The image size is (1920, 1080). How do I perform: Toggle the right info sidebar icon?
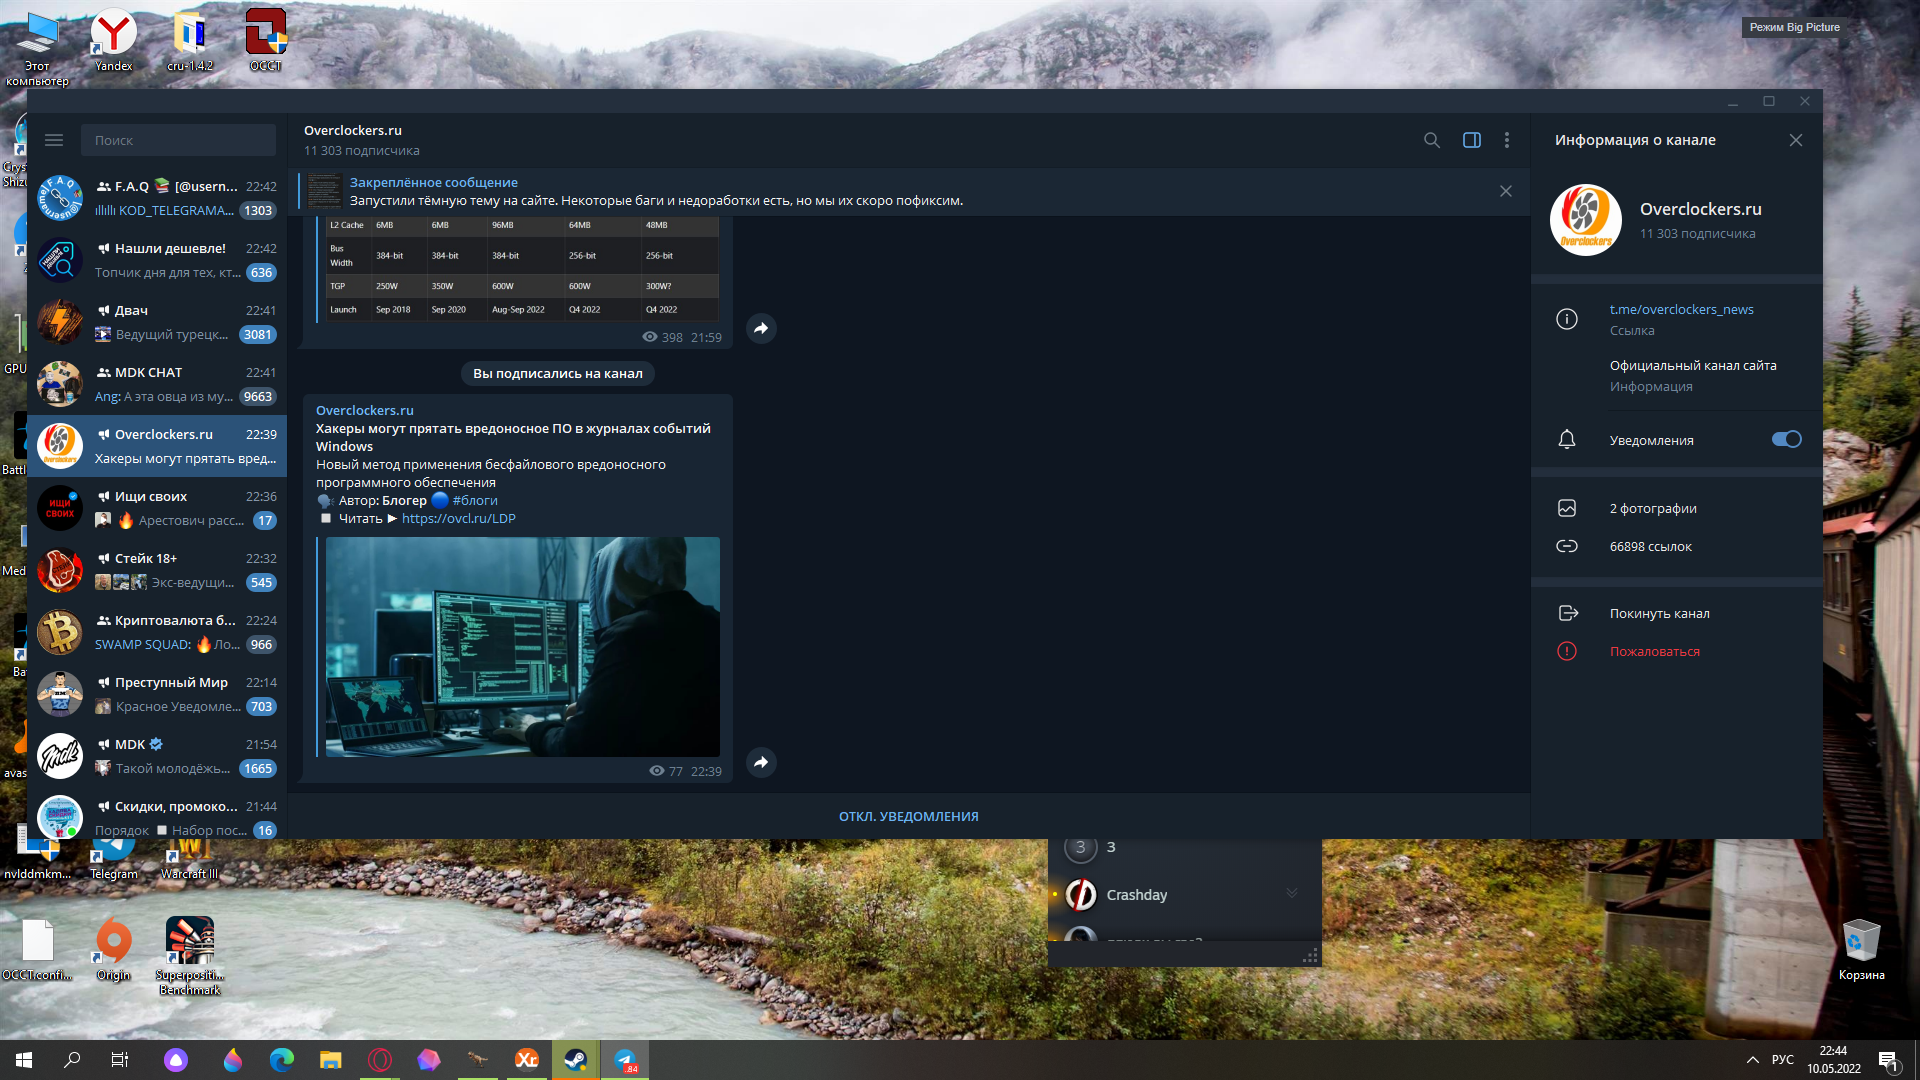pos(1472,140)
